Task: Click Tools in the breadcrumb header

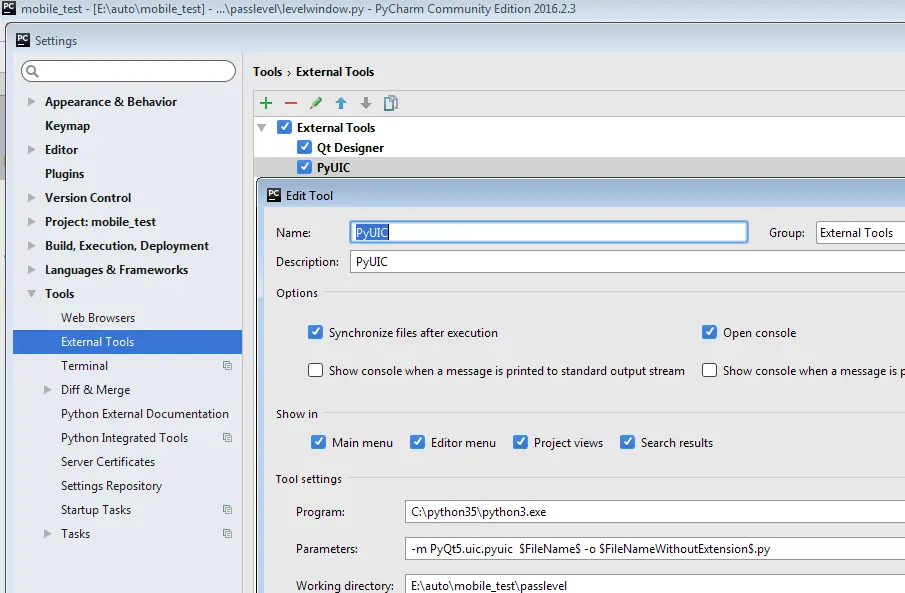Action: coord(268,72)
